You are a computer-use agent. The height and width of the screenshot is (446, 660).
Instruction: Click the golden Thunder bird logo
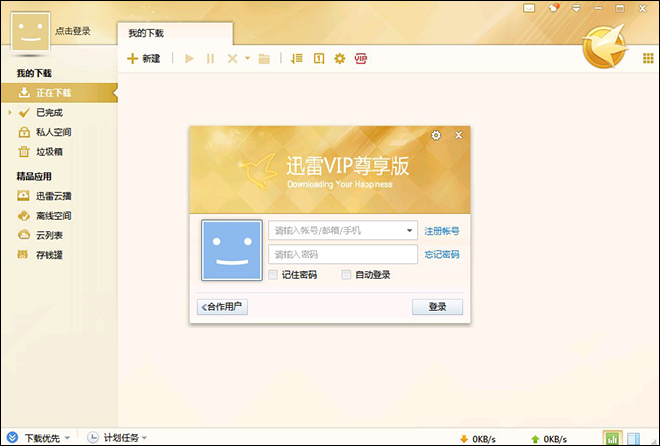604,46
